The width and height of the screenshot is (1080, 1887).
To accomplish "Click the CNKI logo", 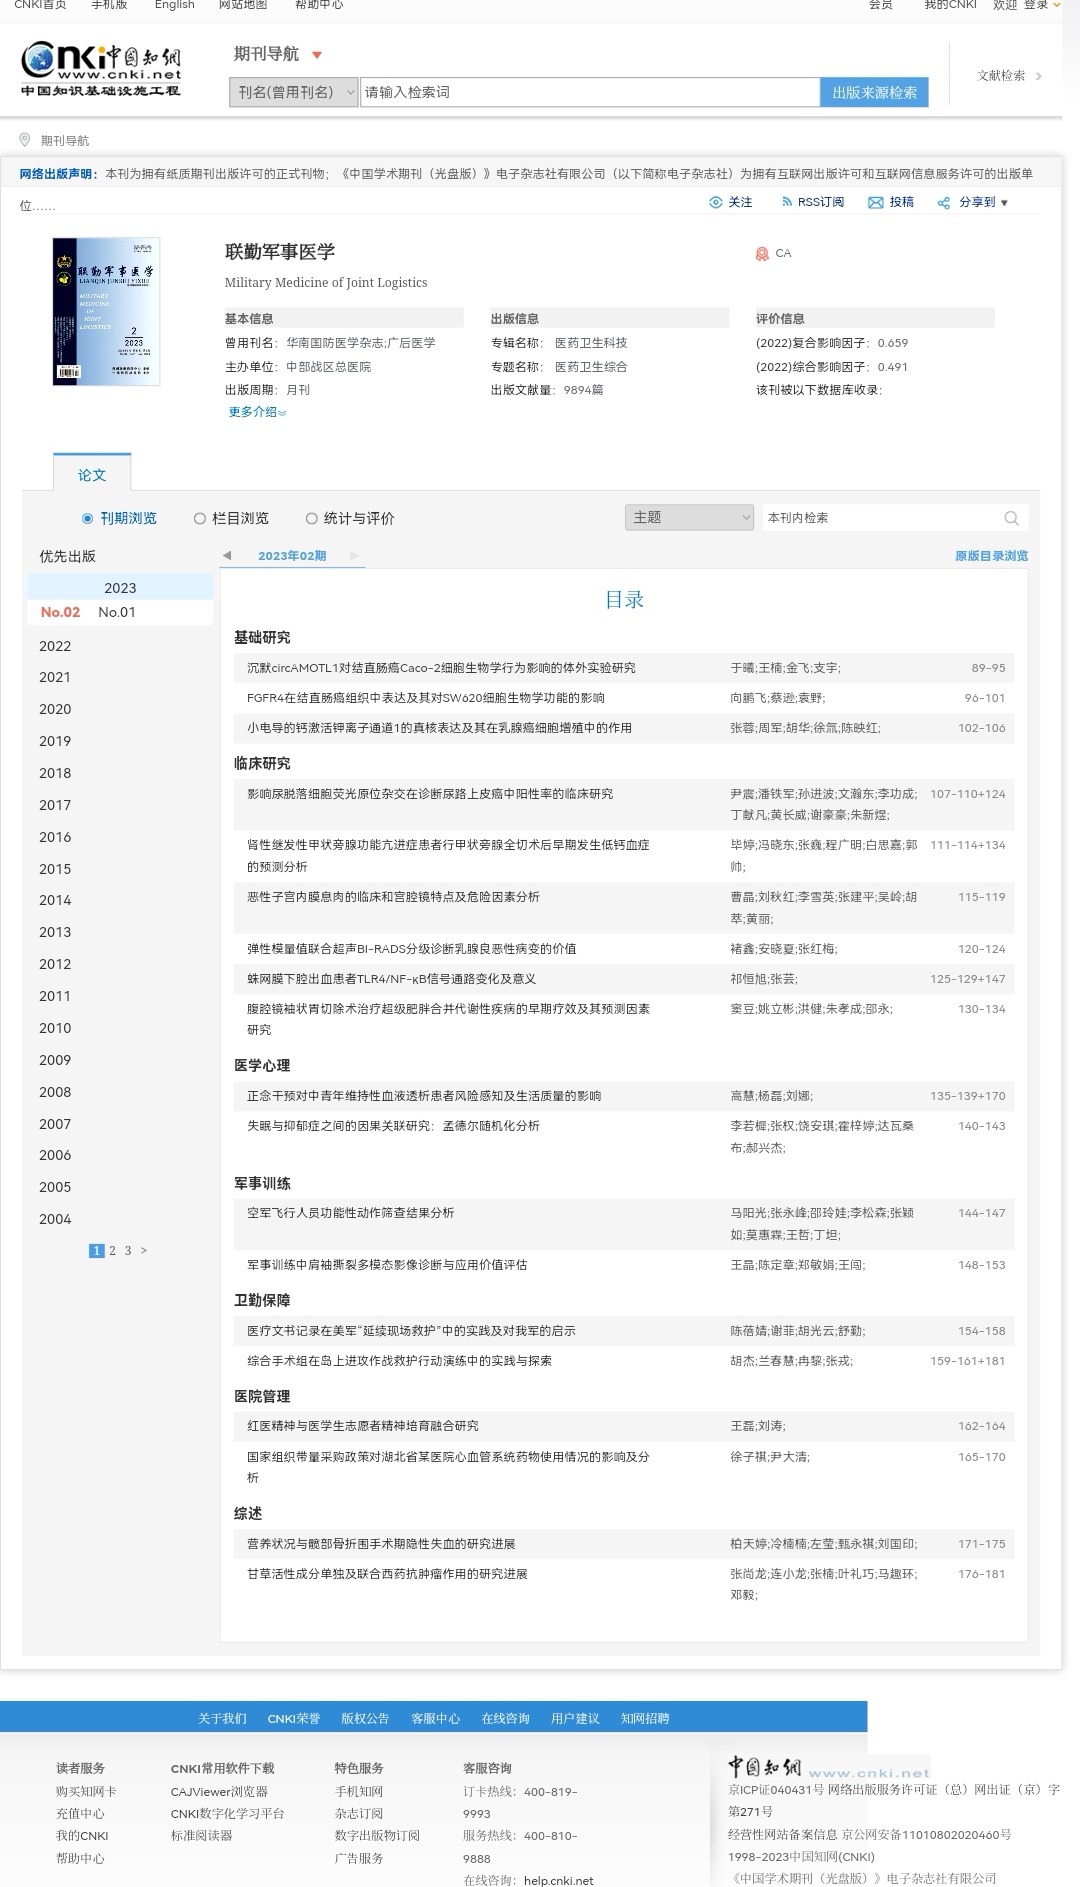I will [101, 68].
